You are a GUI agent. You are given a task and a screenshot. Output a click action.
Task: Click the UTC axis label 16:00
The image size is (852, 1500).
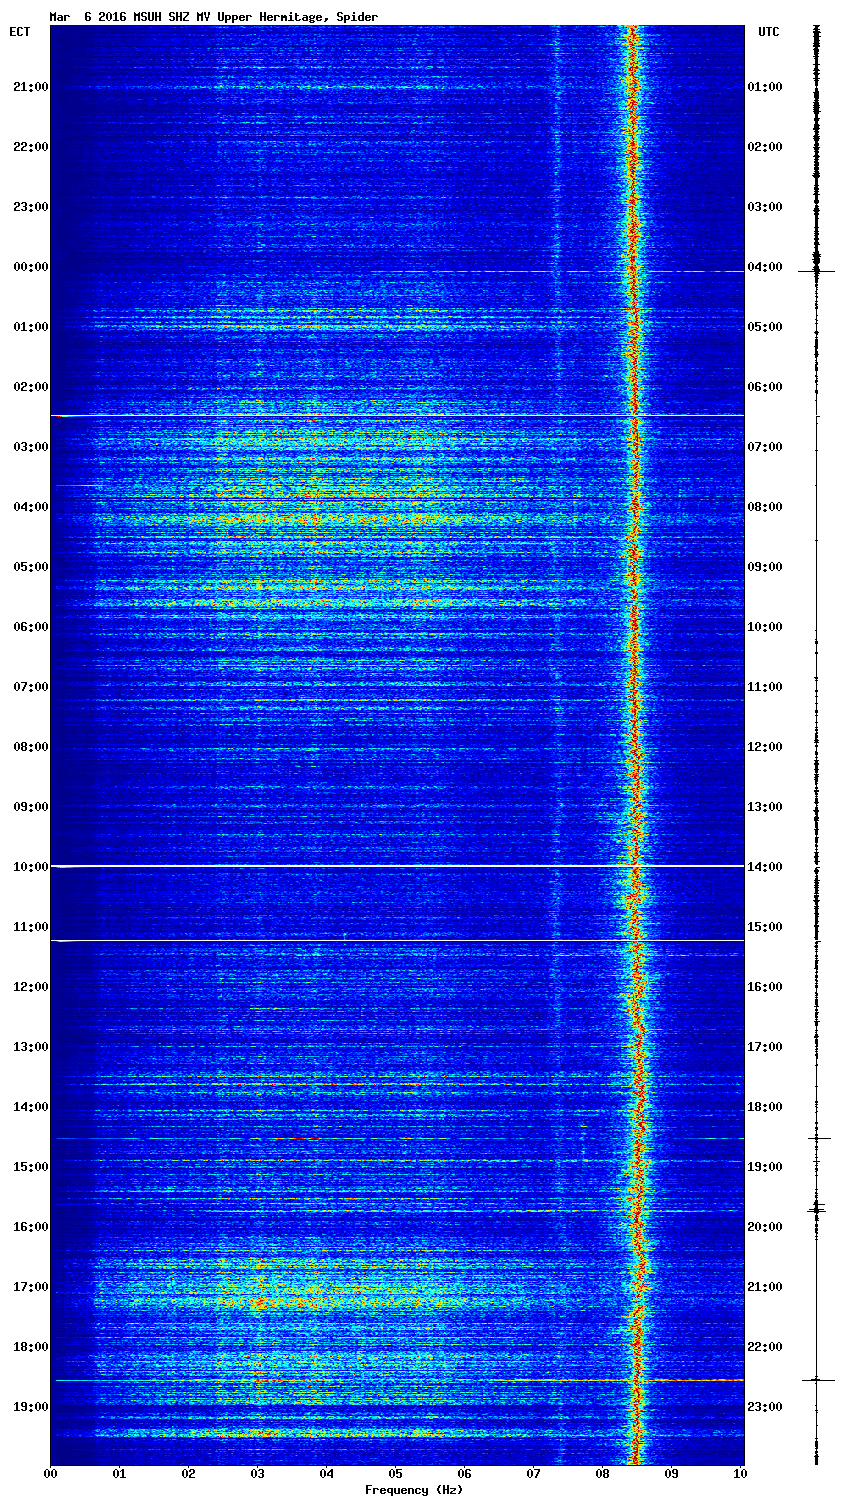point(765,987)
